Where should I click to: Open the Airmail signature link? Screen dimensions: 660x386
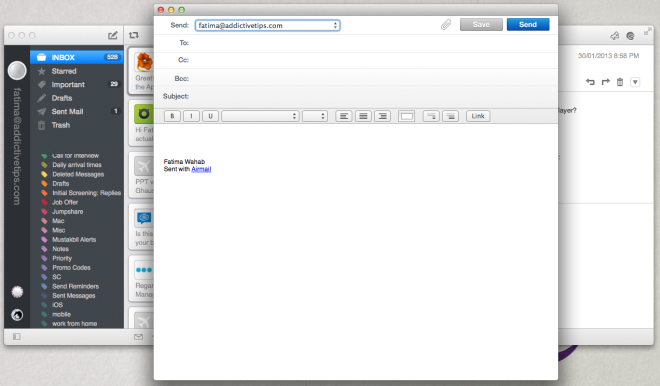pyautogui.click(x=201, y=169)
